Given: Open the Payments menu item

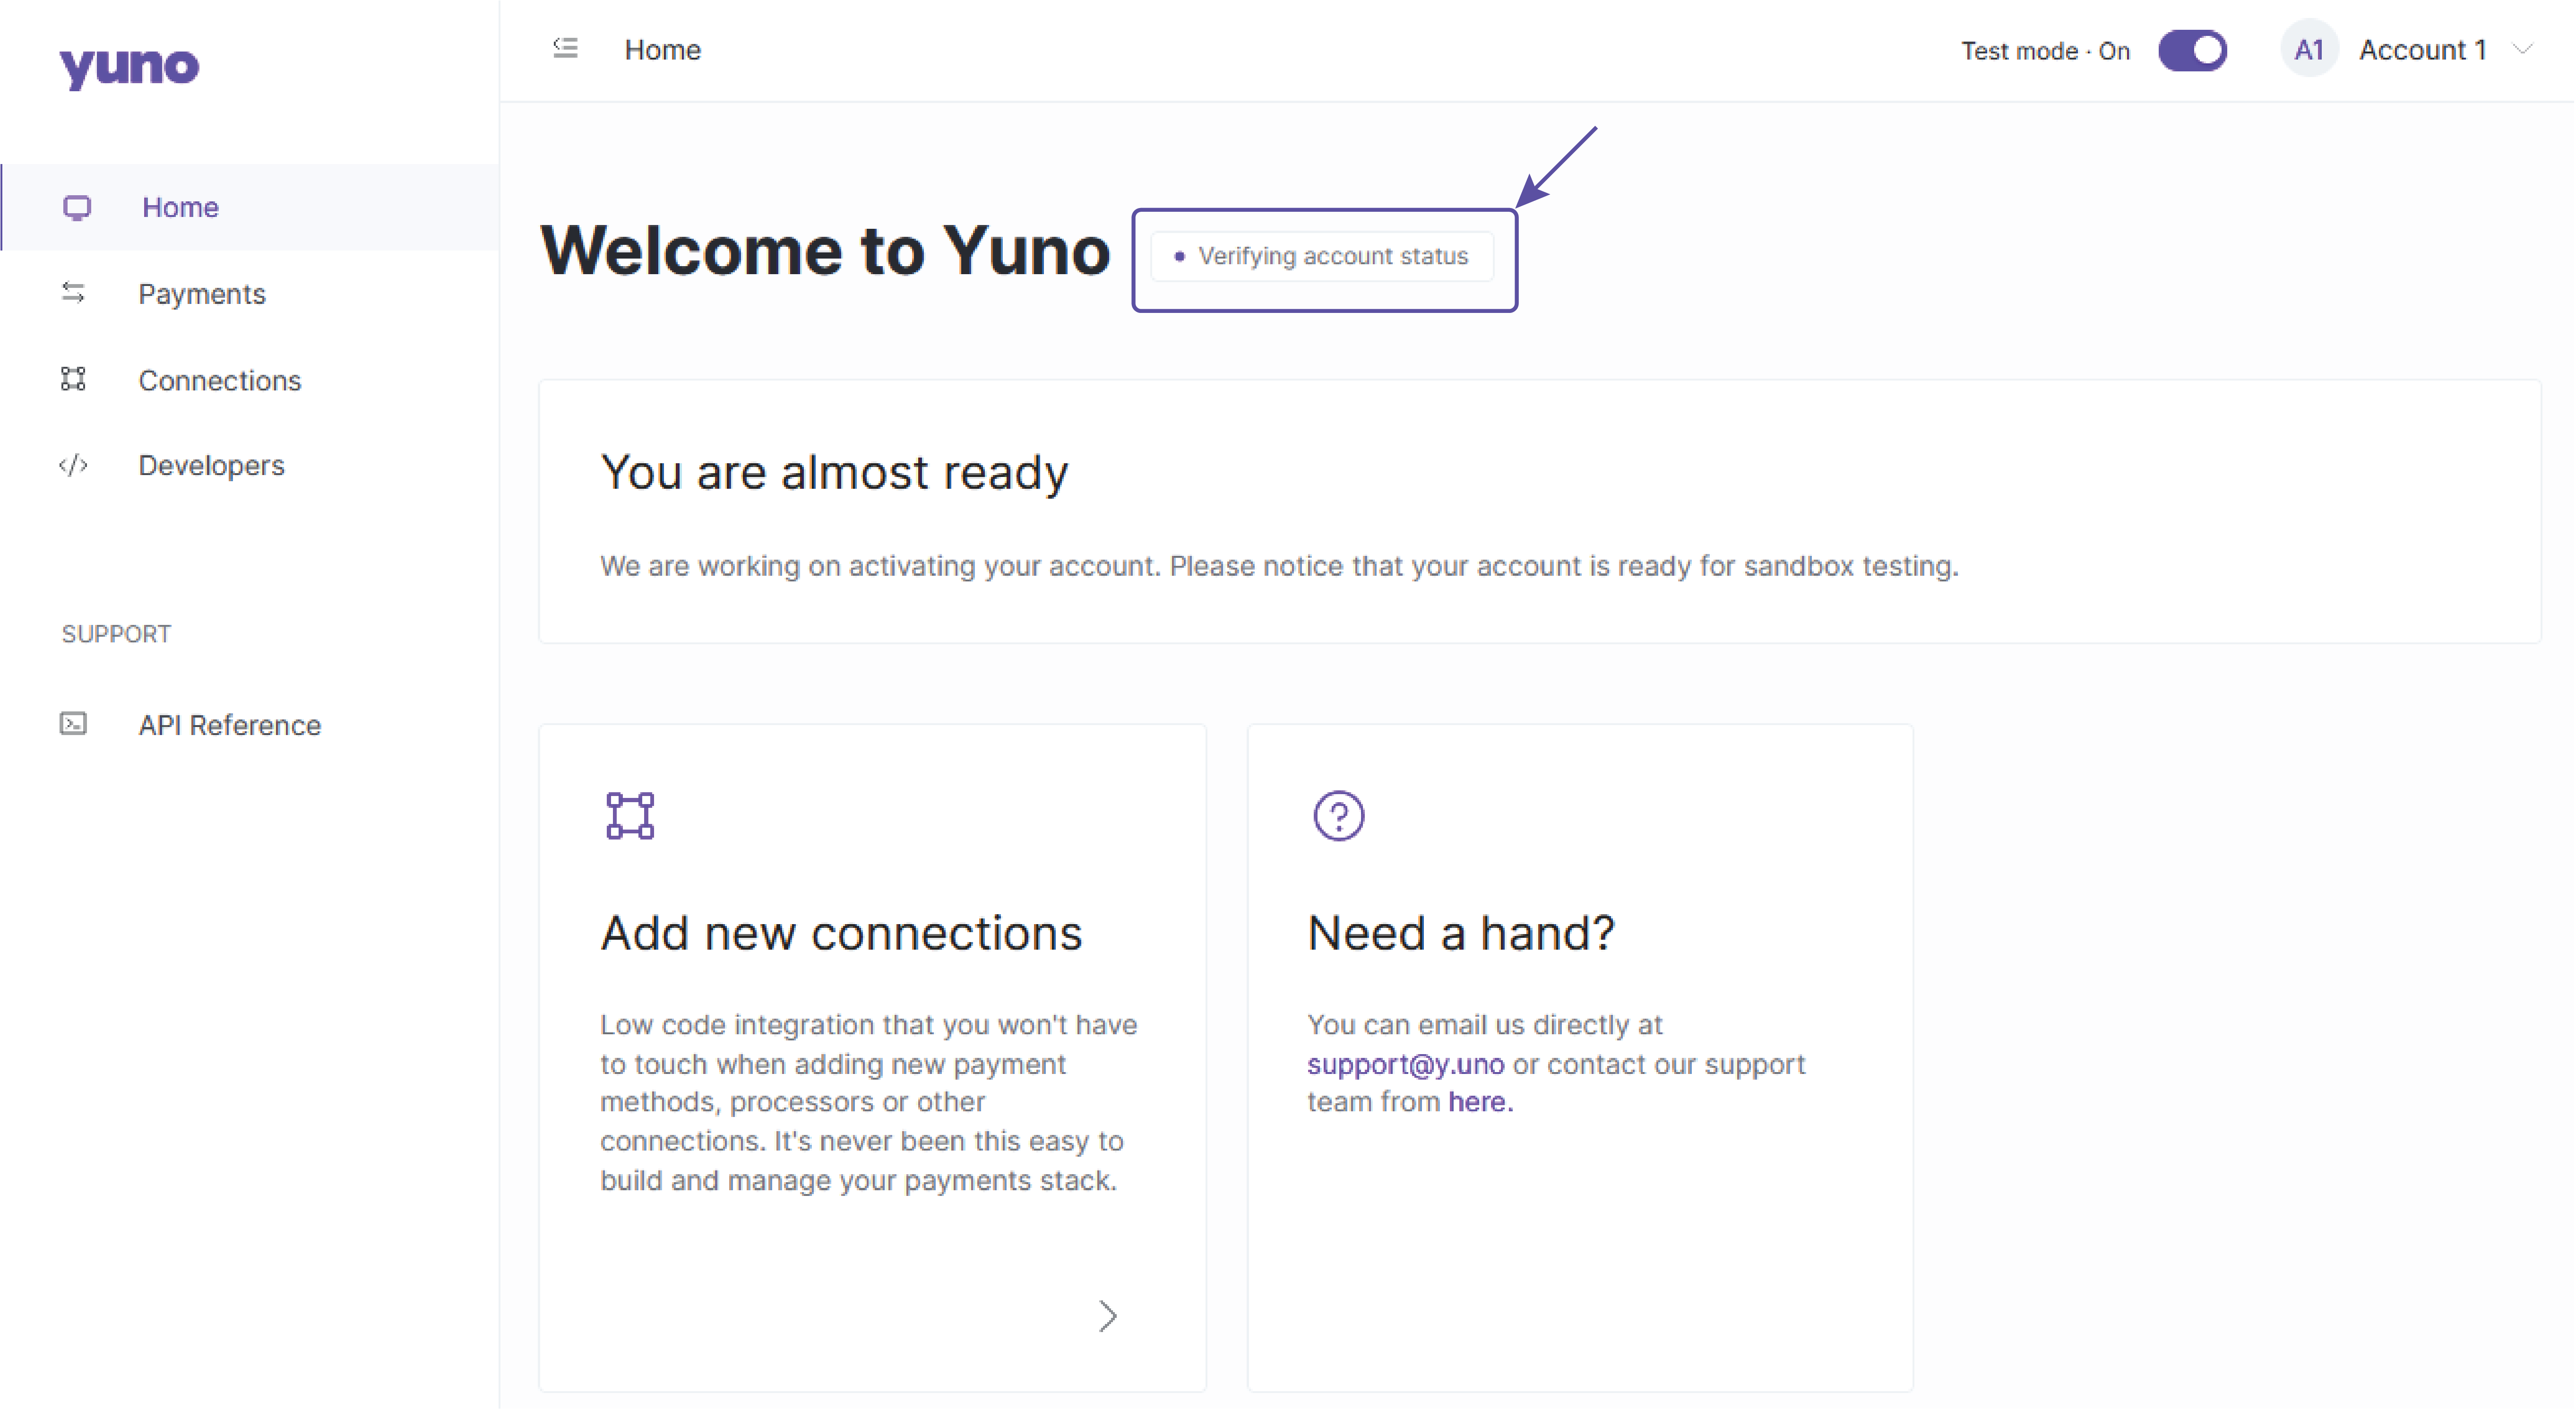Looking at the screenshot, I should (x=202, y=294).
